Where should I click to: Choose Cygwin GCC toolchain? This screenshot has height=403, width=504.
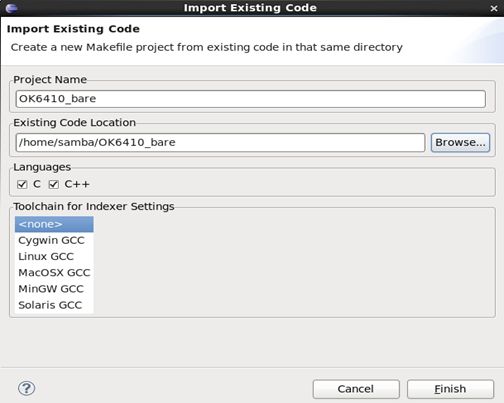click(54, 240)
